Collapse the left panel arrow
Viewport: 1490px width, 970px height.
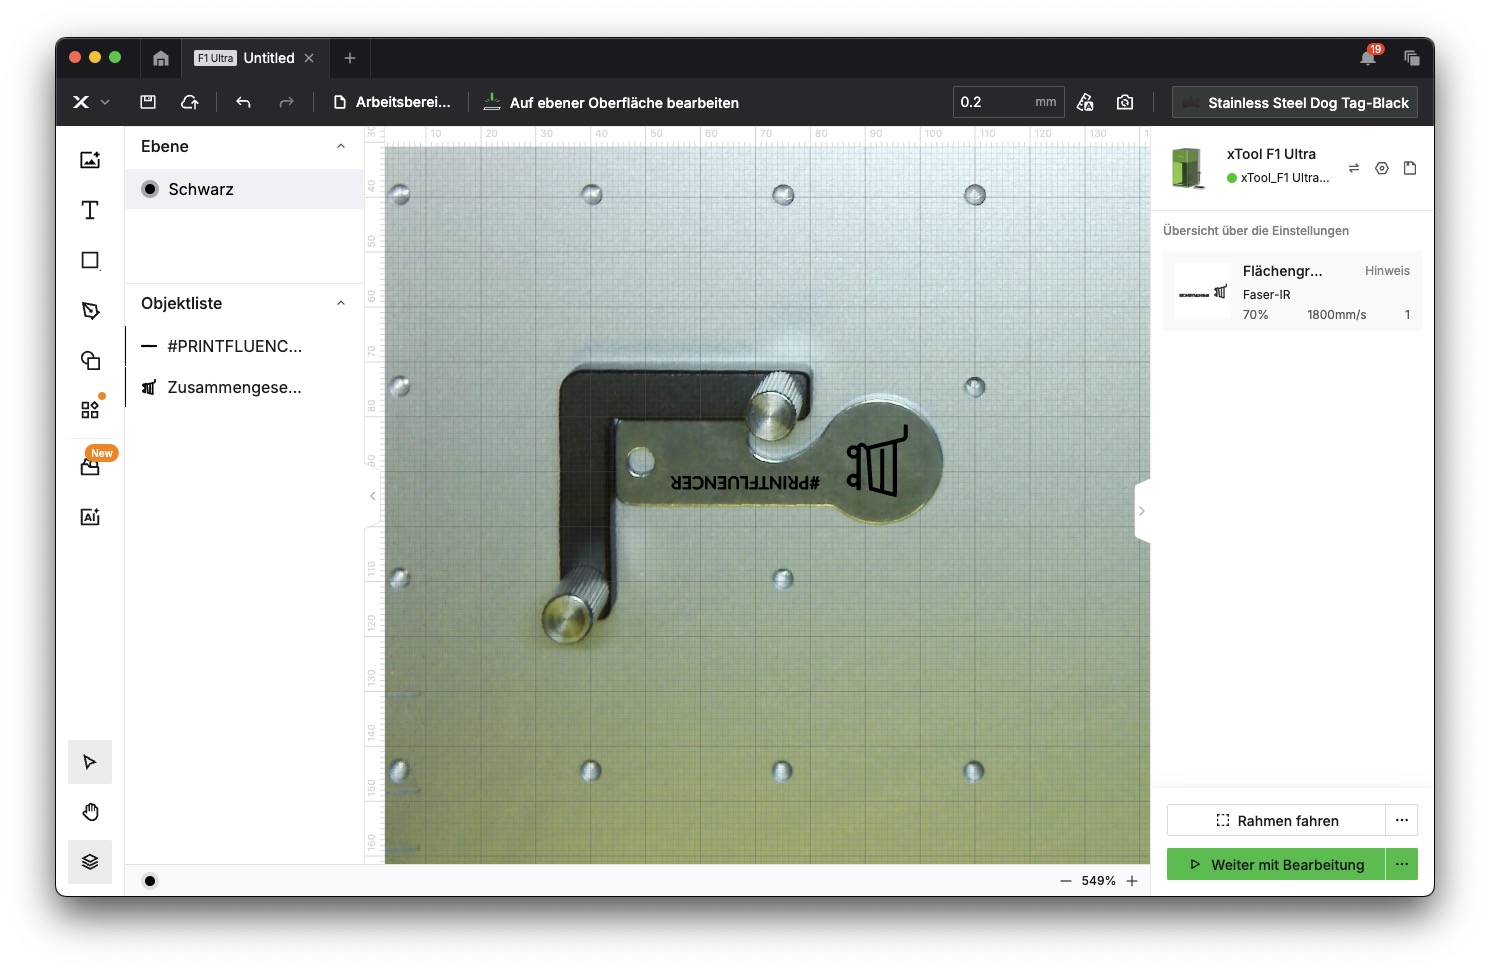point(373,496)
